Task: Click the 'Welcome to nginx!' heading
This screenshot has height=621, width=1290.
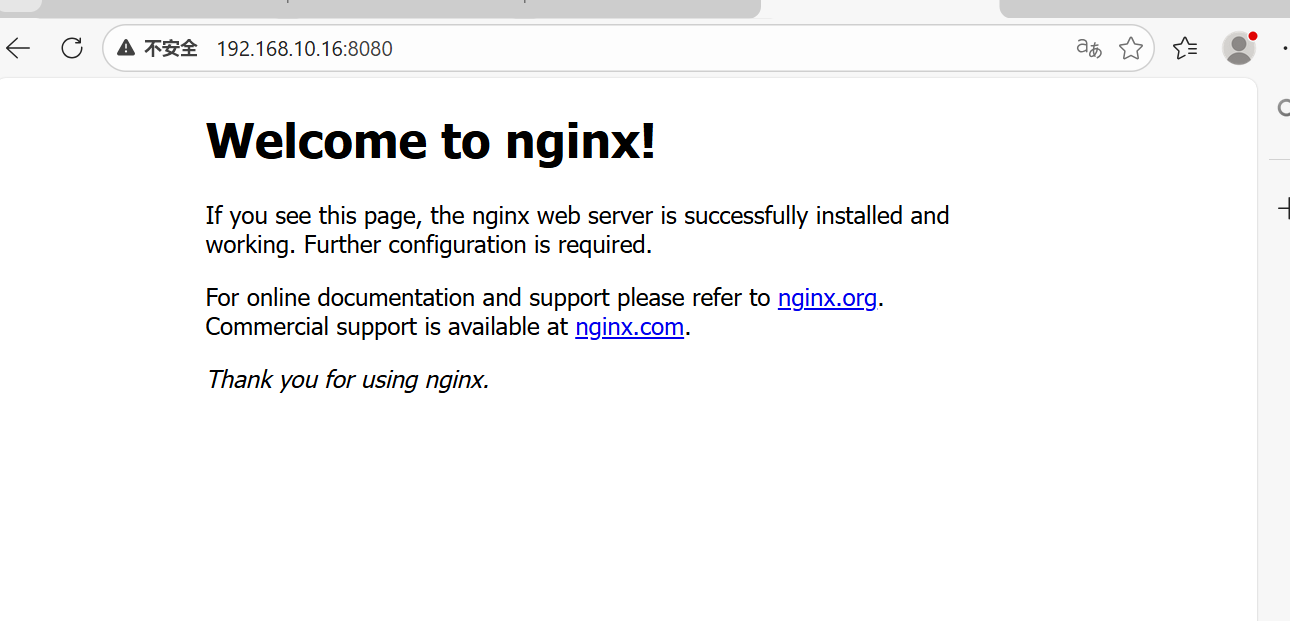Action: (x=431, y=140)
